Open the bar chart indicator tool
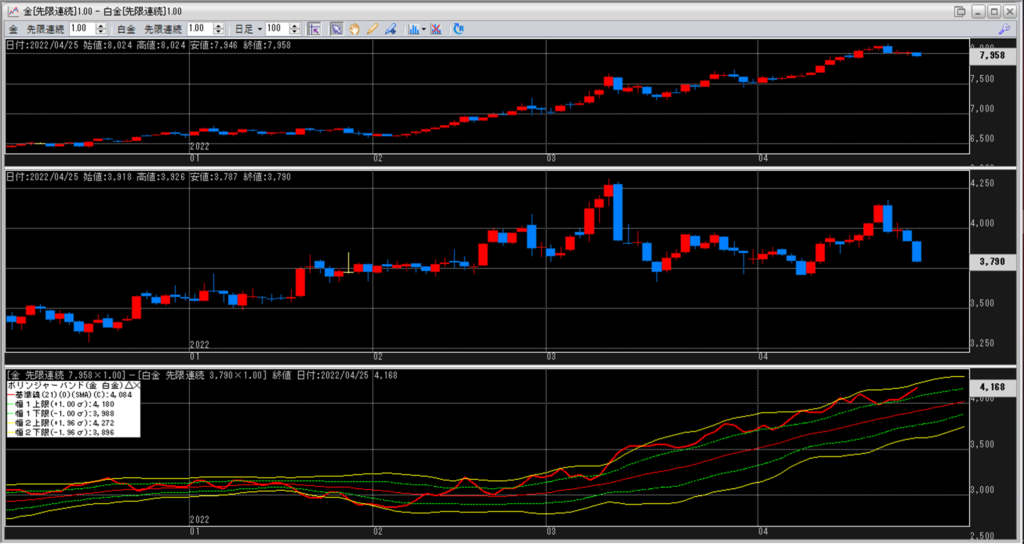This screenshot has height=544, width=1024. [413, 29]
